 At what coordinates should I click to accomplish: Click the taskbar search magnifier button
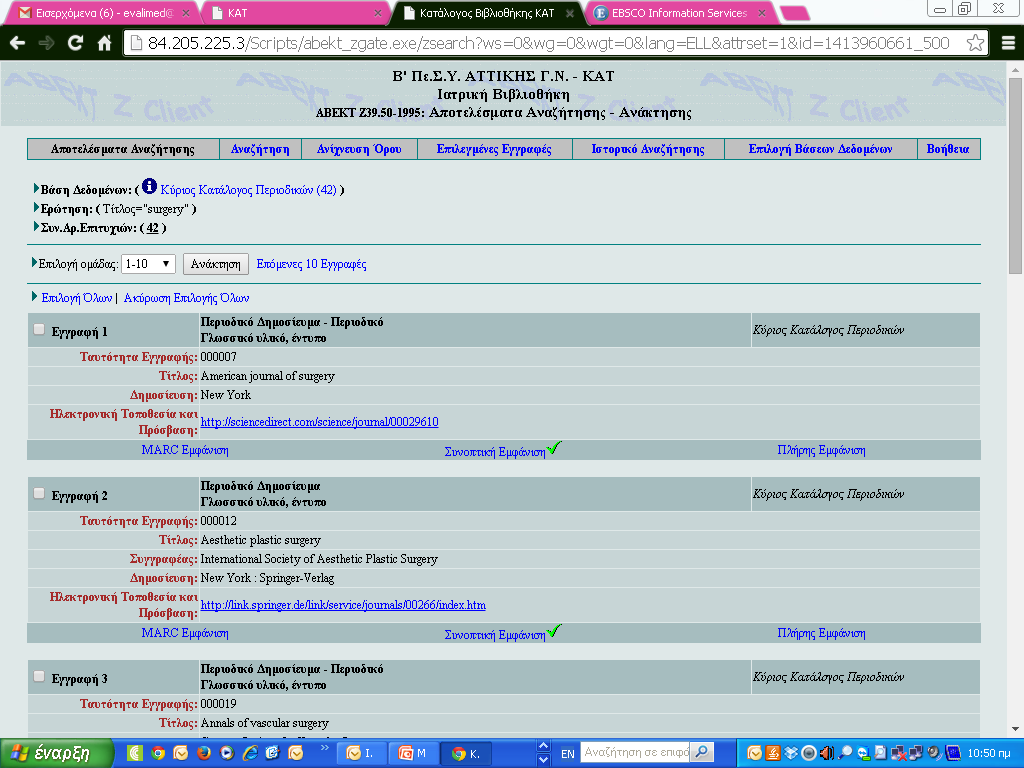pyautogui.click(x=702, y=752)
